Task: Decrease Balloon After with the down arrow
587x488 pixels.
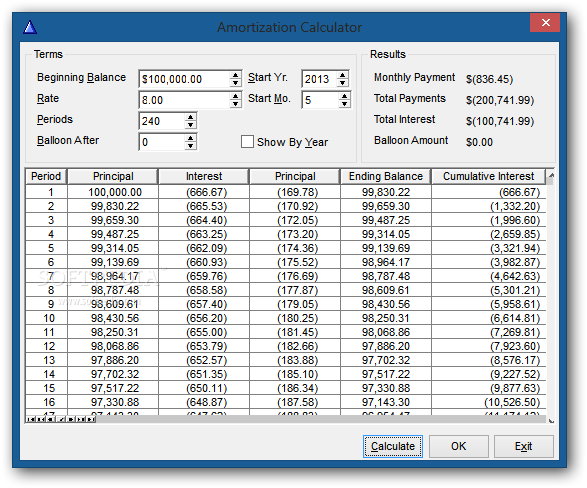Action: point(191,146)
